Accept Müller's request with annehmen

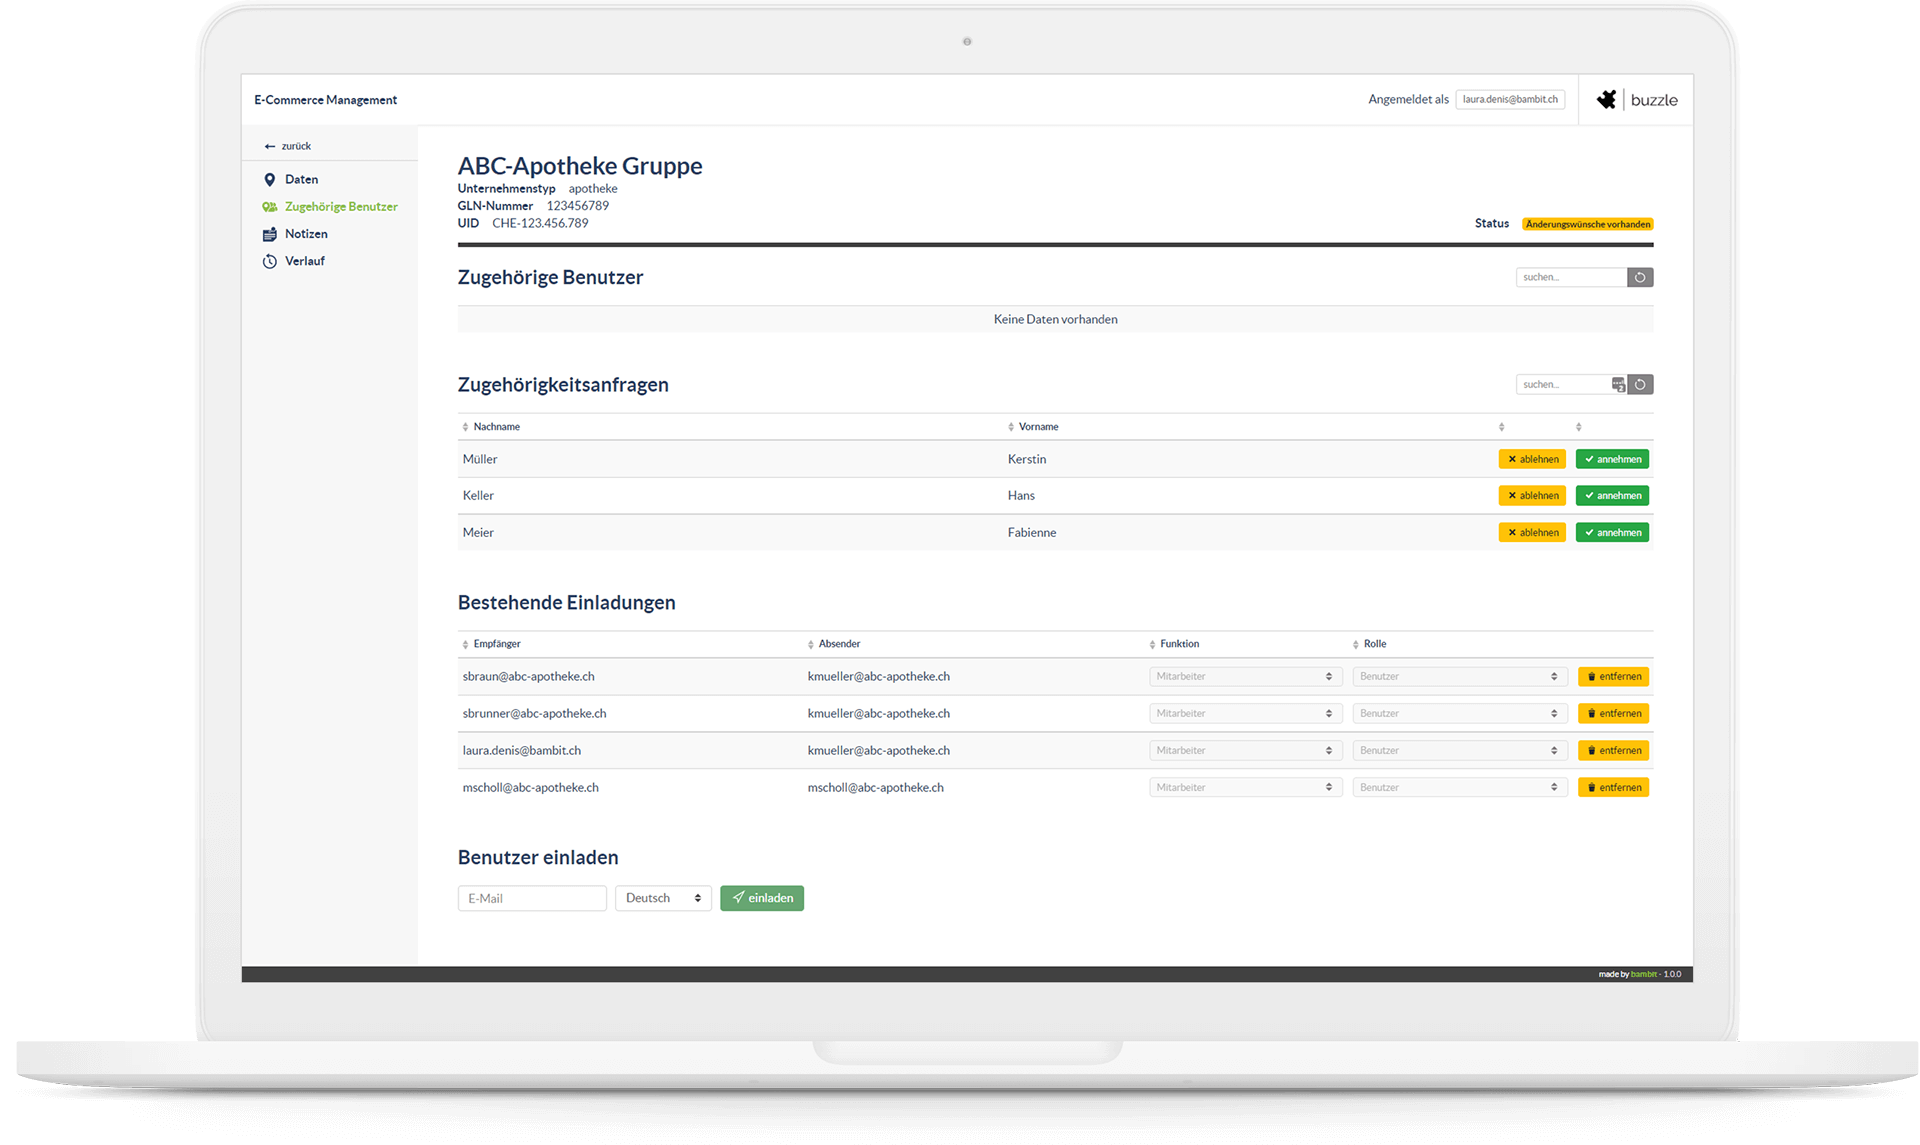tap(1612, 459)
